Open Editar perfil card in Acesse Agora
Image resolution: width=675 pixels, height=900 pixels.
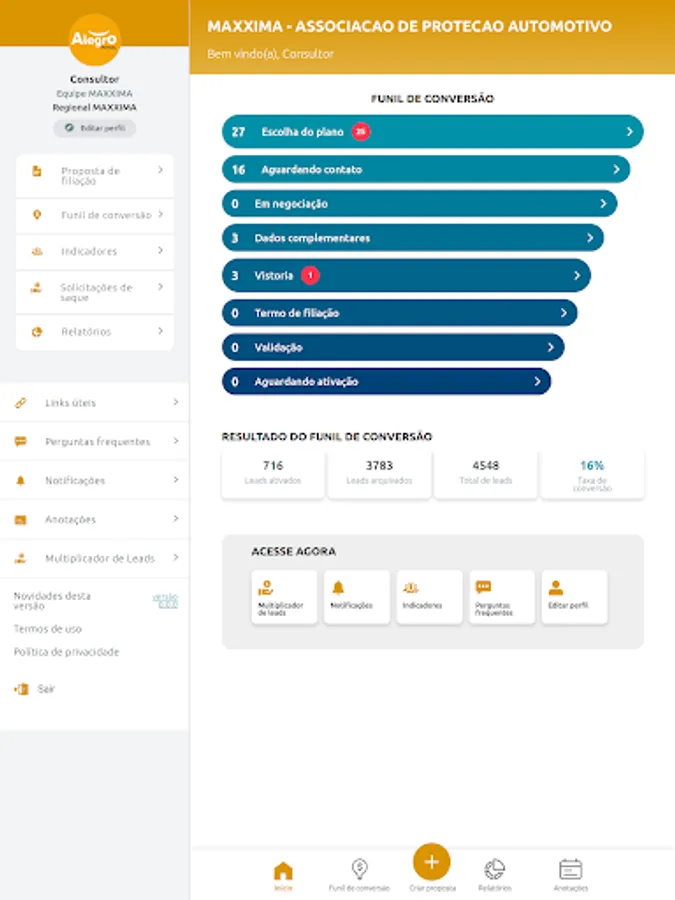pyautogui.click(x=574, y=597)
